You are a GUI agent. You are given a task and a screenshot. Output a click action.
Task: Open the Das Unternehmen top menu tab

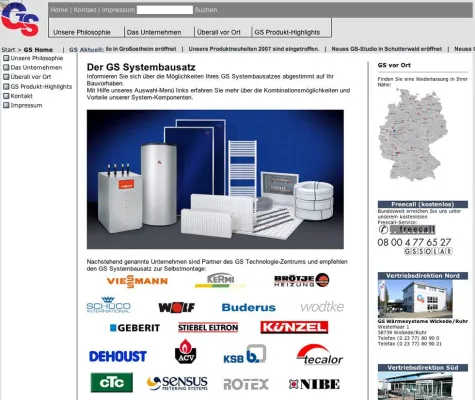click(x=154, y=32)
